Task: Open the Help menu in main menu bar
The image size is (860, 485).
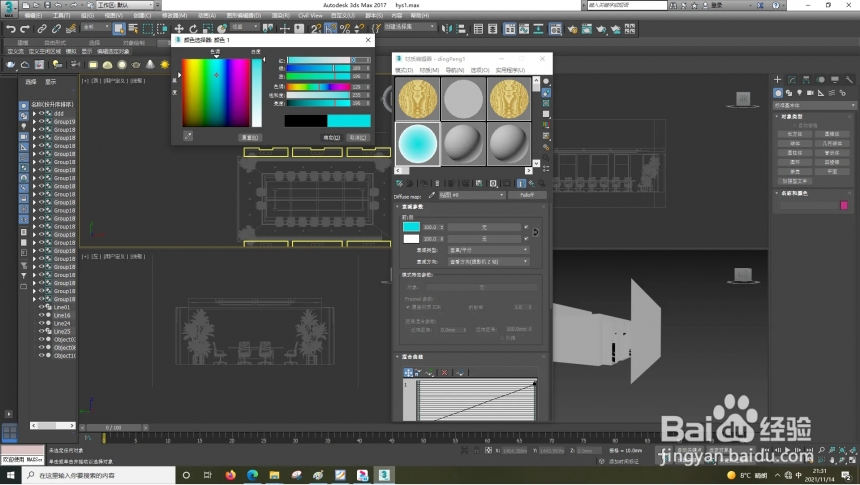Action: click(x=420, y=15)
